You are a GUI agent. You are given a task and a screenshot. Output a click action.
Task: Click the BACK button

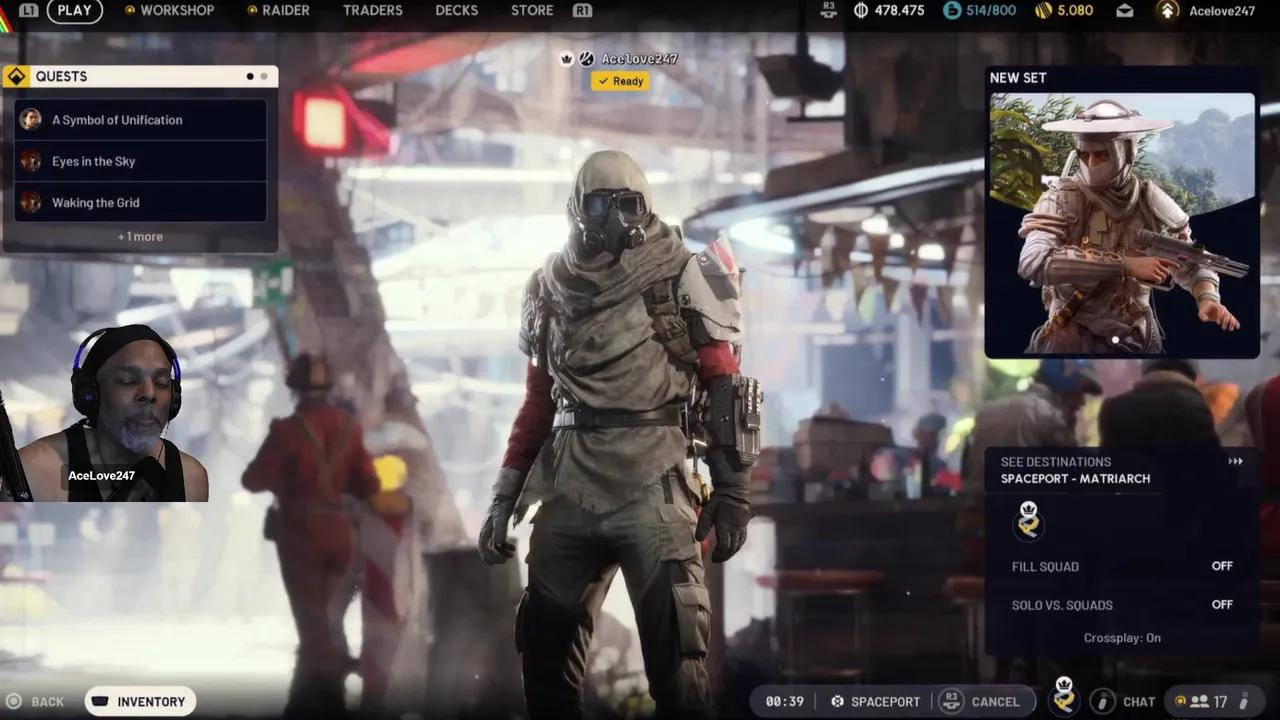tap(36, 702)
